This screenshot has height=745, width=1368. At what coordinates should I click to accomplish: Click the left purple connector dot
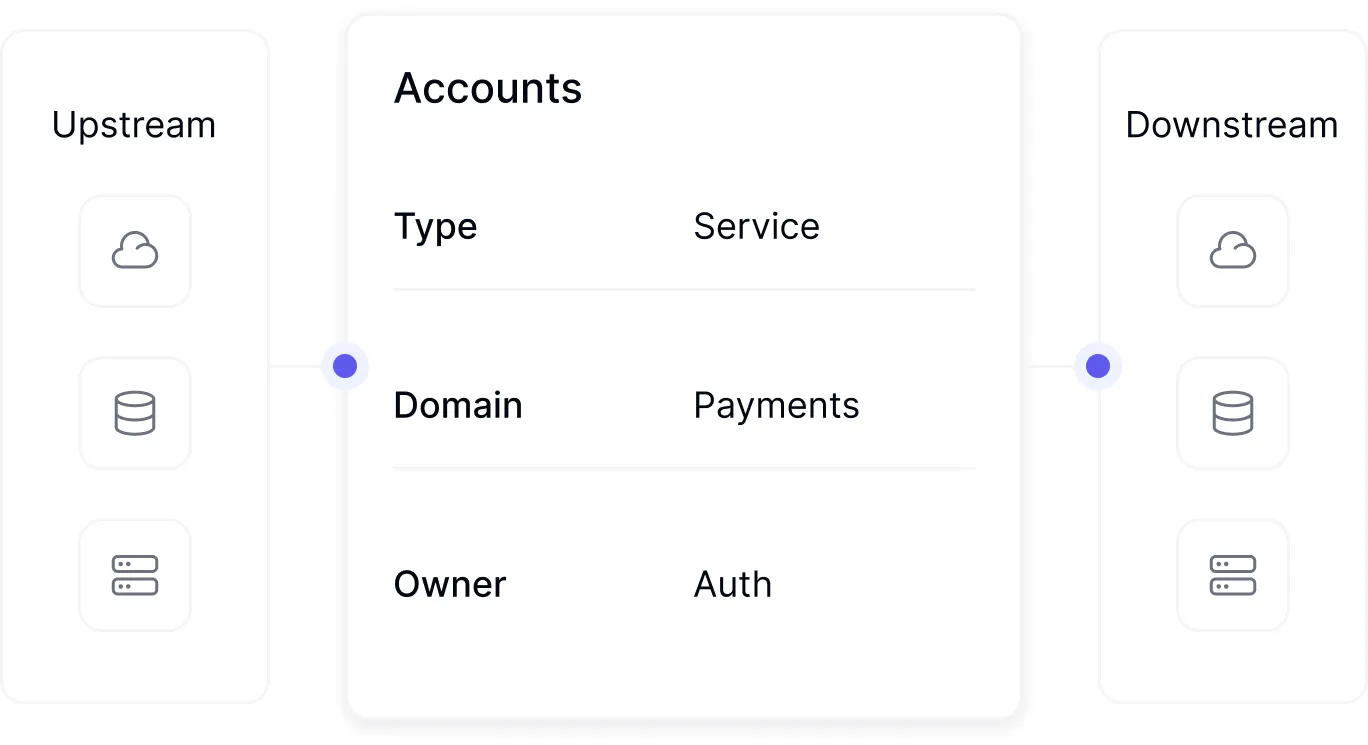345,366
